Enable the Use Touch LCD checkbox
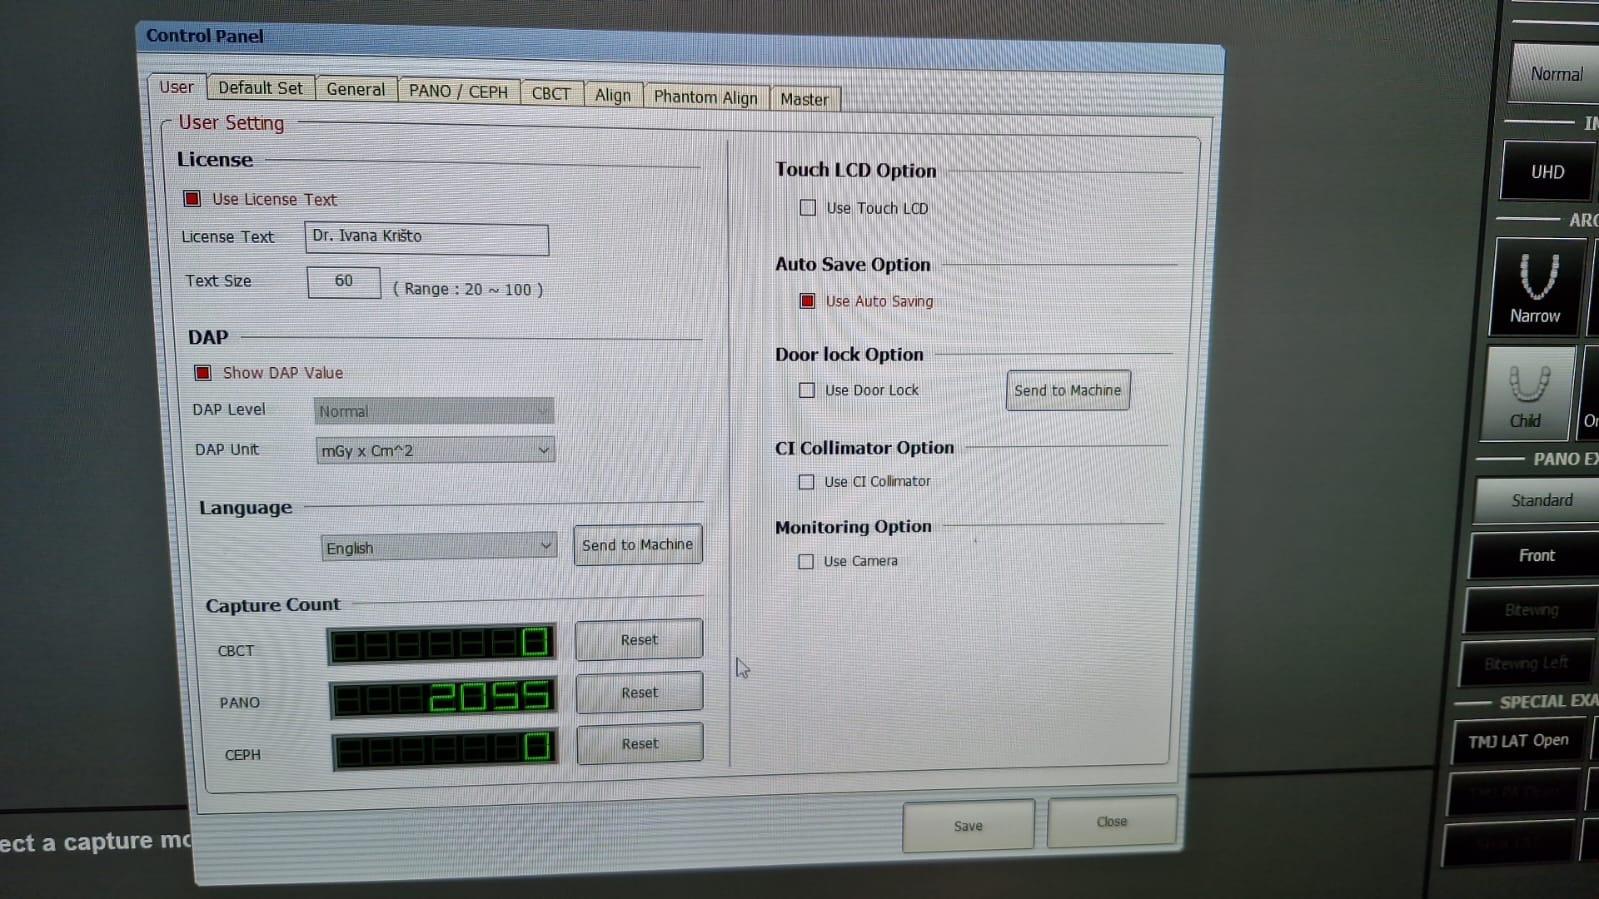 point(808,208)
